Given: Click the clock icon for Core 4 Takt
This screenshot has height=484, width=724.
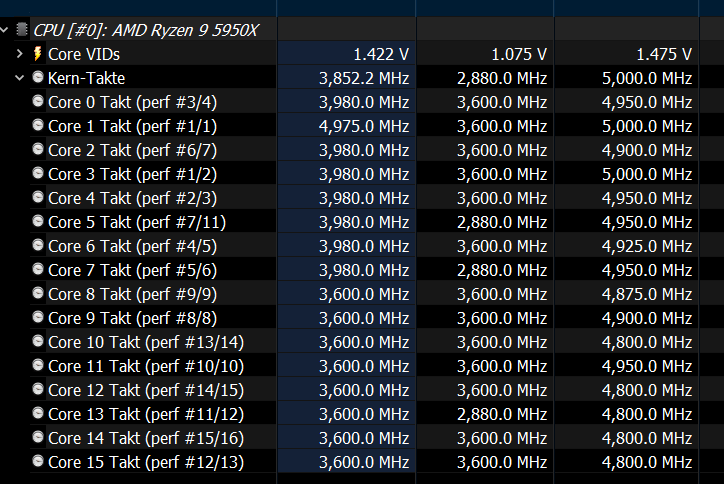Looking at the screenshot, I should [x=37, y=197].
